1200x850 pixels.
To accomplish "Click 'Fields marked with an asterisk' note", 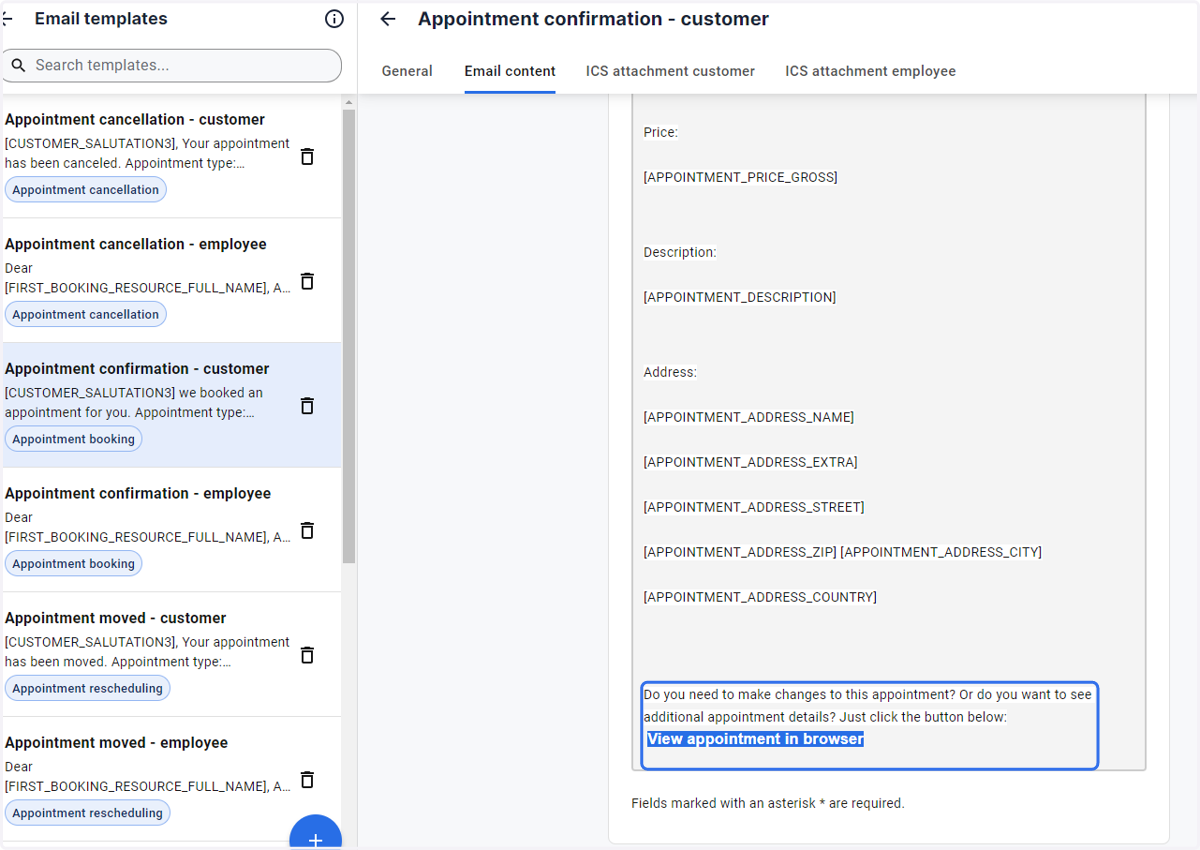I will 768,803.
